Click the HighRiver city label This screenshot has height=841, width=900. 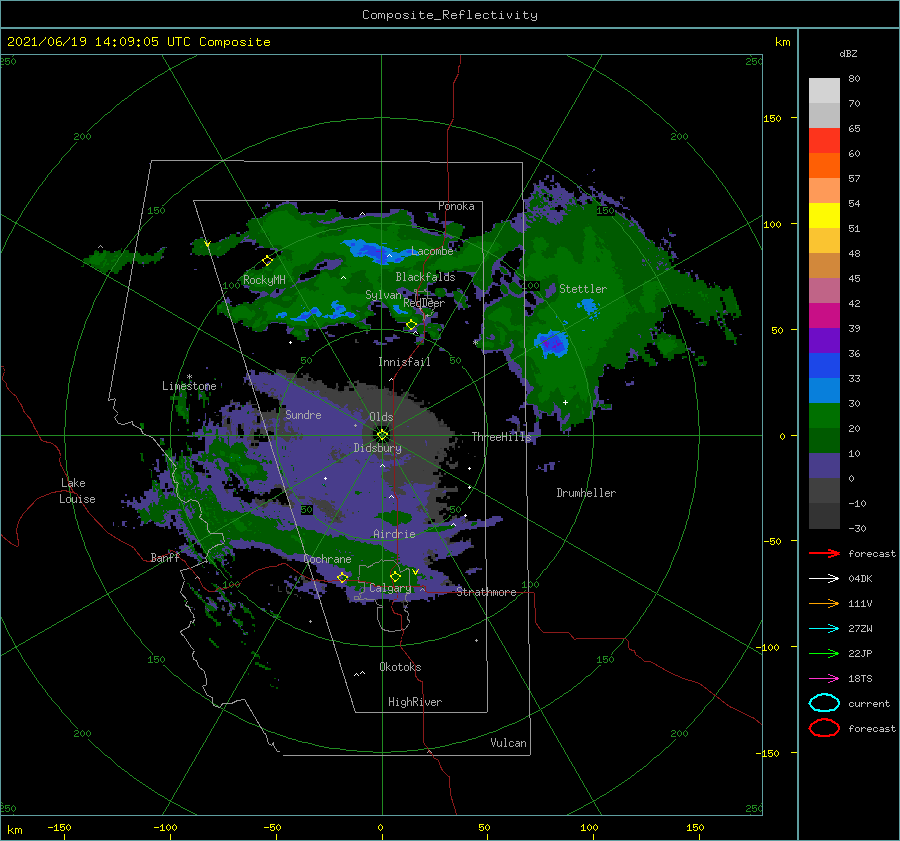[x=415, y=702]
